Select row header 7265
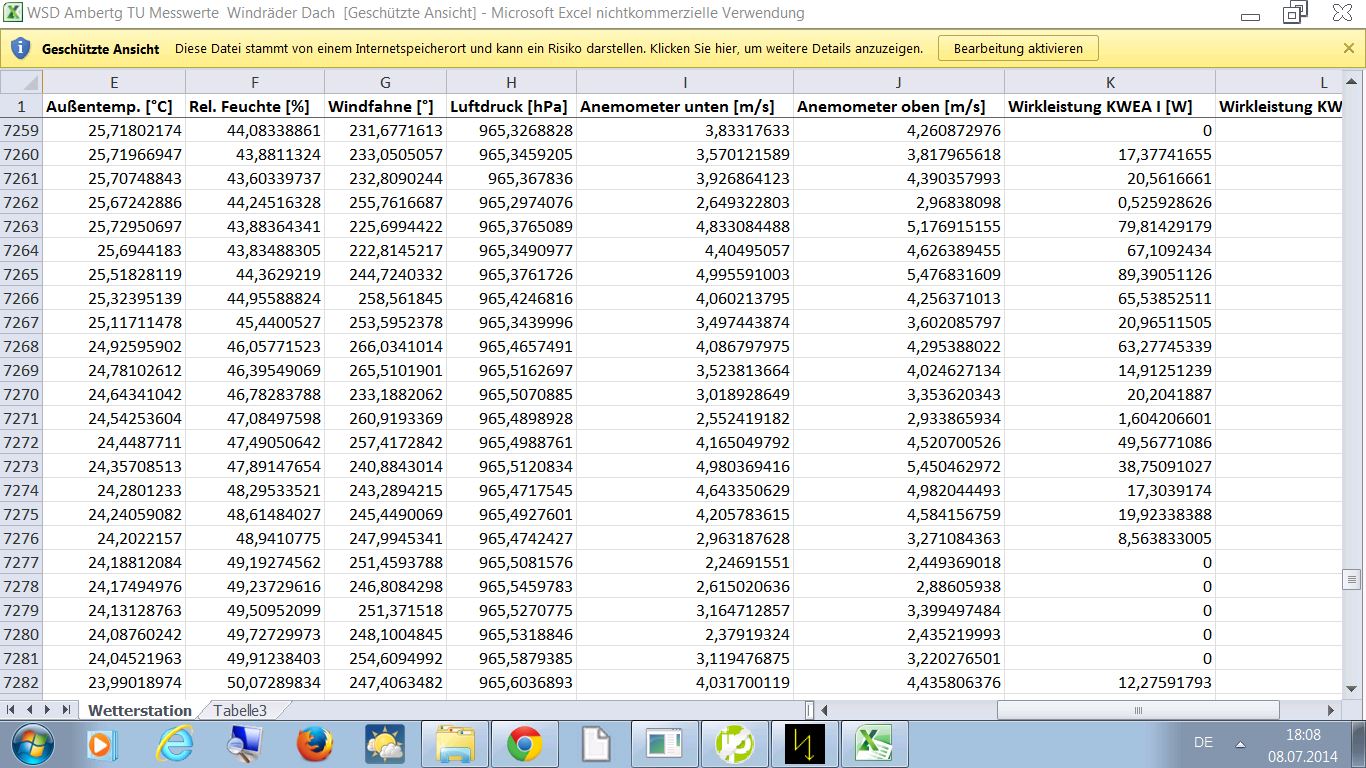1366x768 pixels. [x=21, y=274]
